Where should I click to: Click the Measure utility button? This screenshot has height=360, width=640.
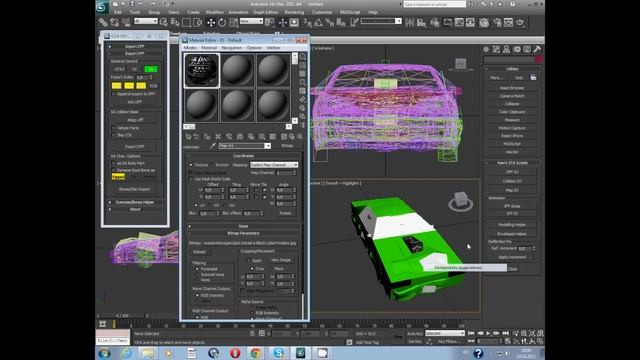(512, 120)
